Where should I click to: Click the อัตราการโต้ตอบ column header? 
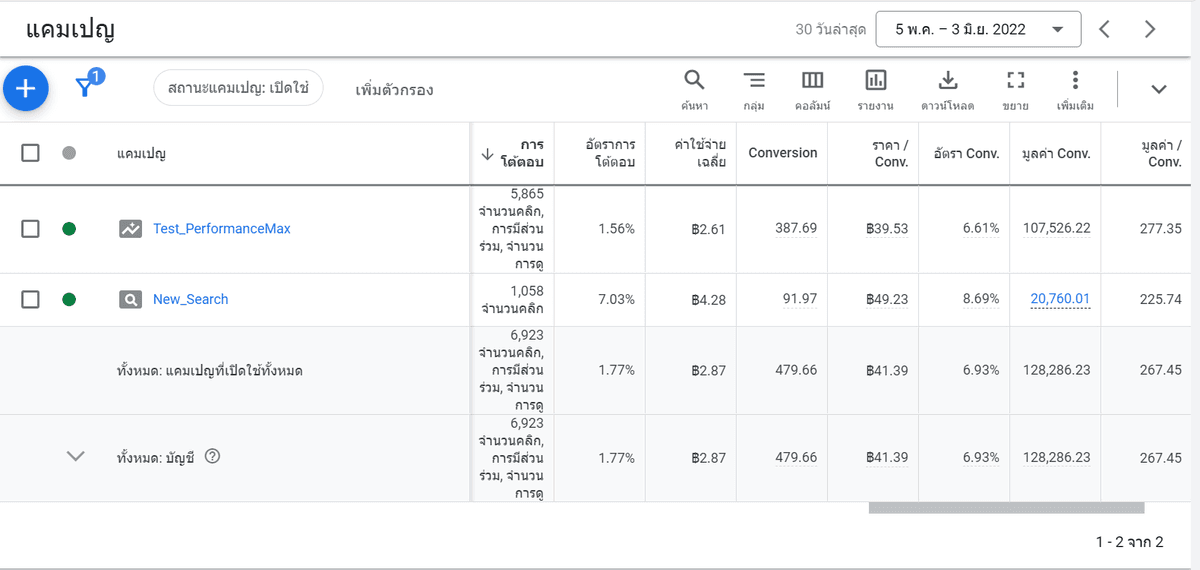[610, 153]
